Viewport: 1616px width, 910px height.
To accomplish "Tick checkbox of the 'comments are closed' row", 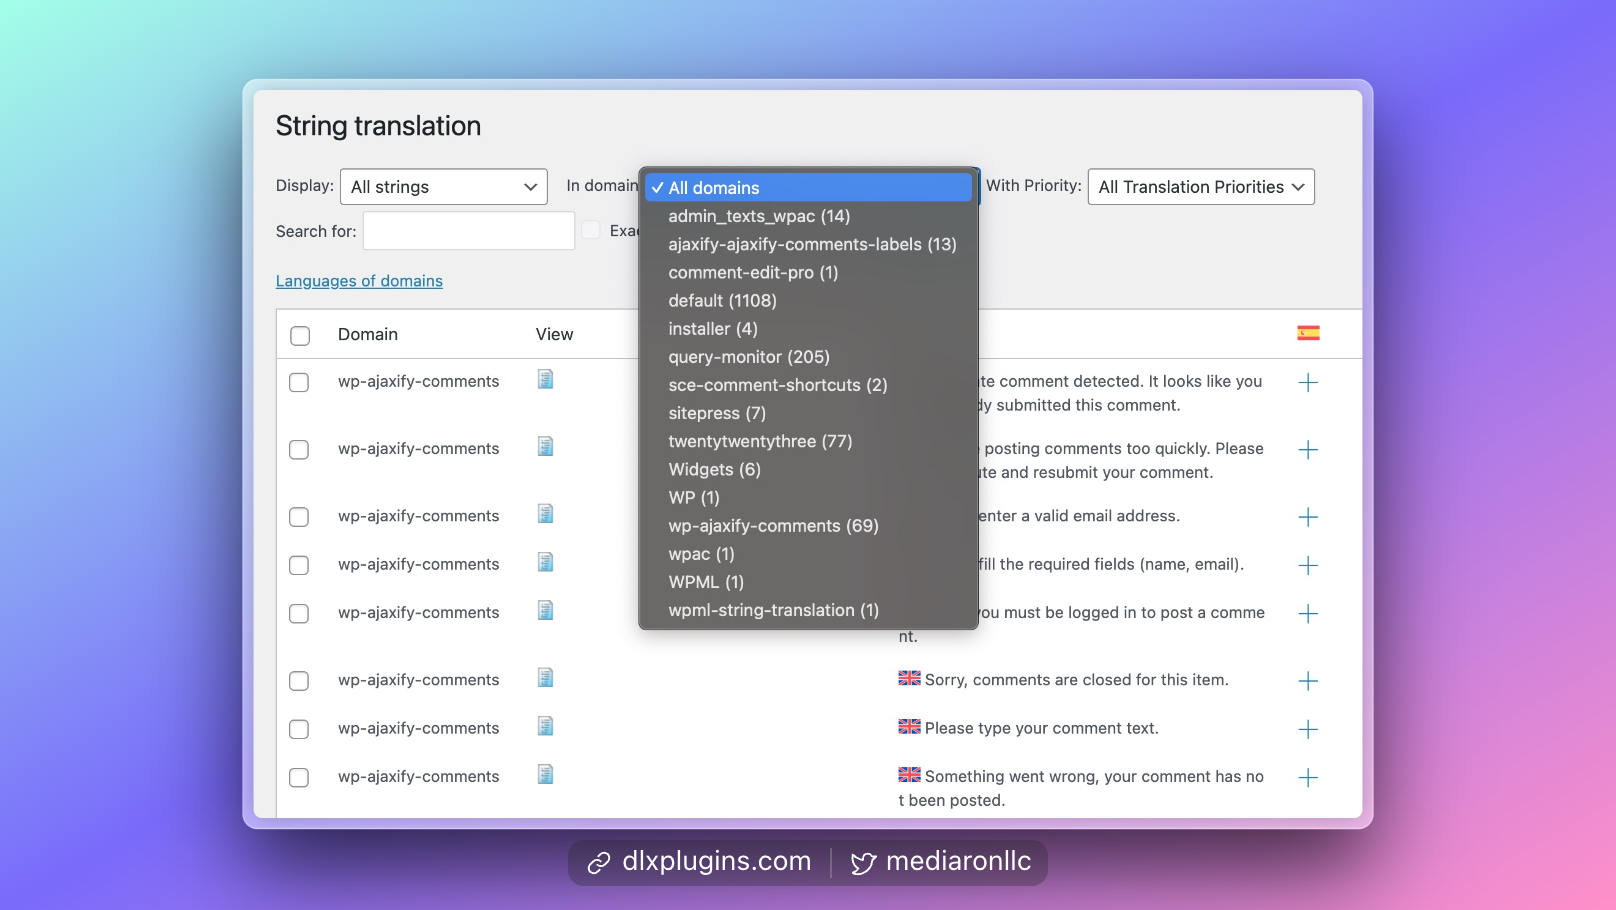I will 299,681.
